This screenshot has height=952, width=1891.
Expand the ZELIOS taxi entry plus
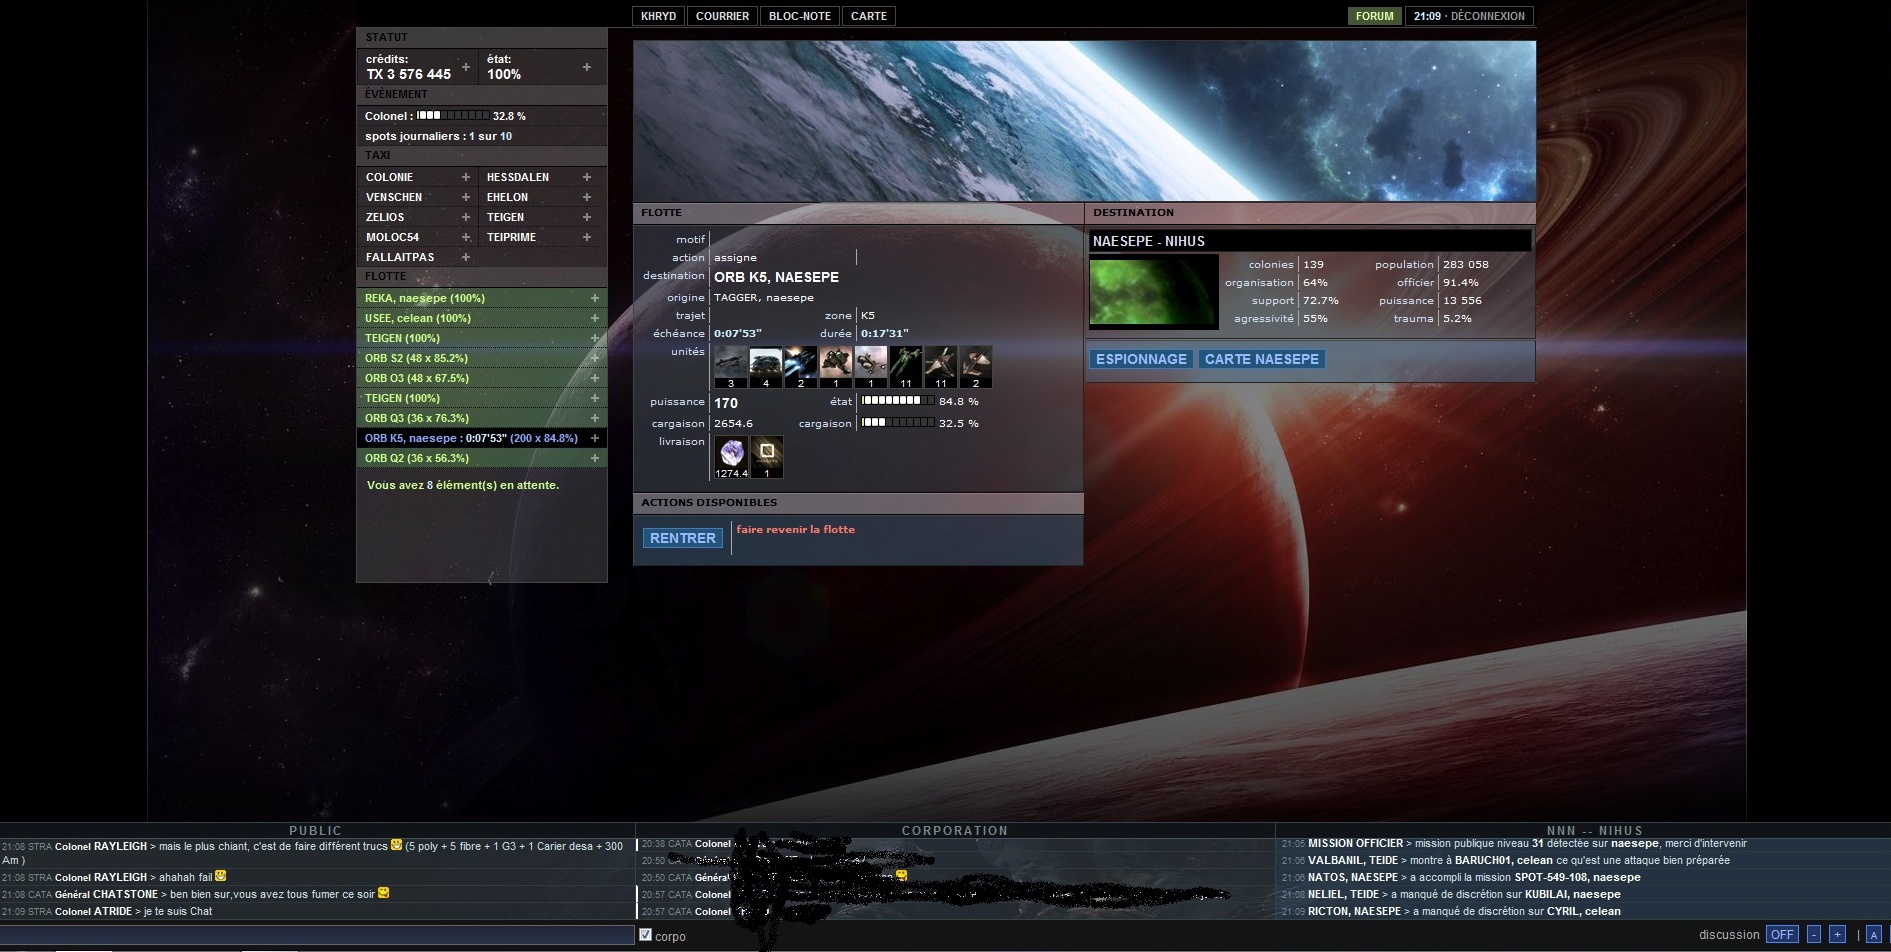point(466,217)
